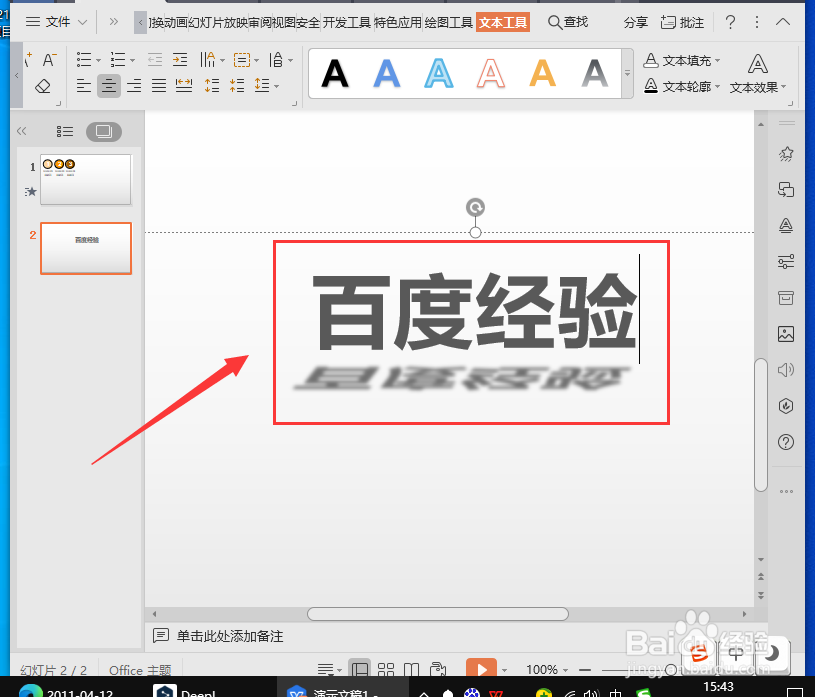Viewport: 815px width, 697px height.
Task: Collapse the ribbon with the chevron
Action: coord(783,22)
